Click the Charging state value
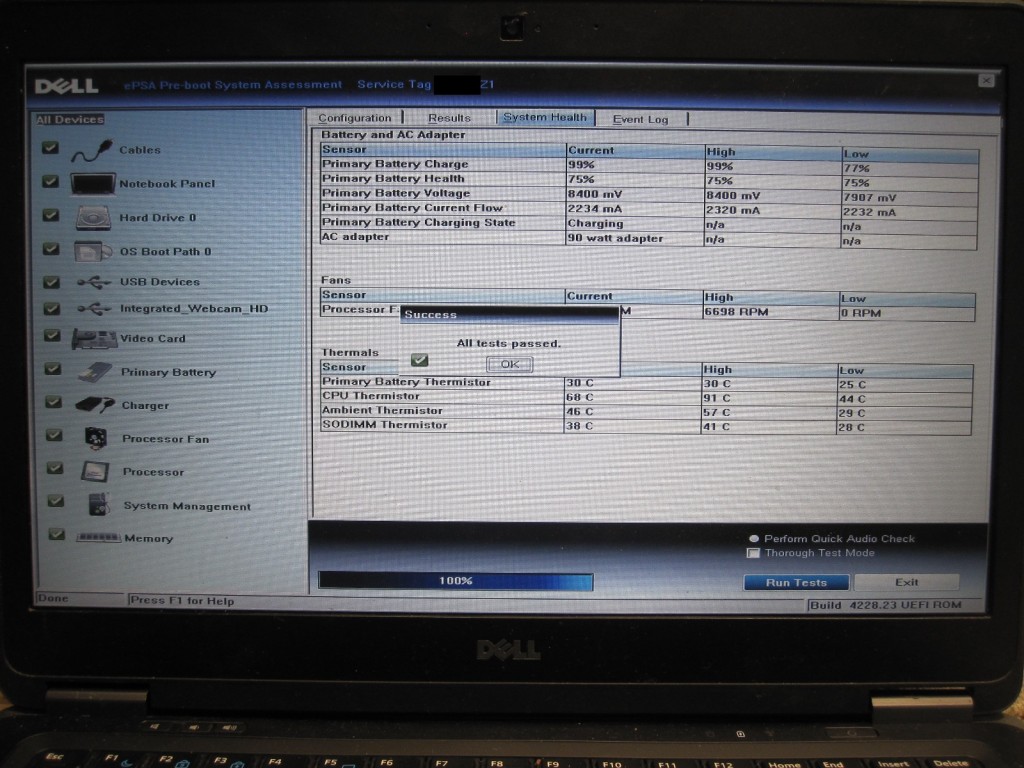Image resolution: width=1024 pixels, height=768 pixels. 595,223
